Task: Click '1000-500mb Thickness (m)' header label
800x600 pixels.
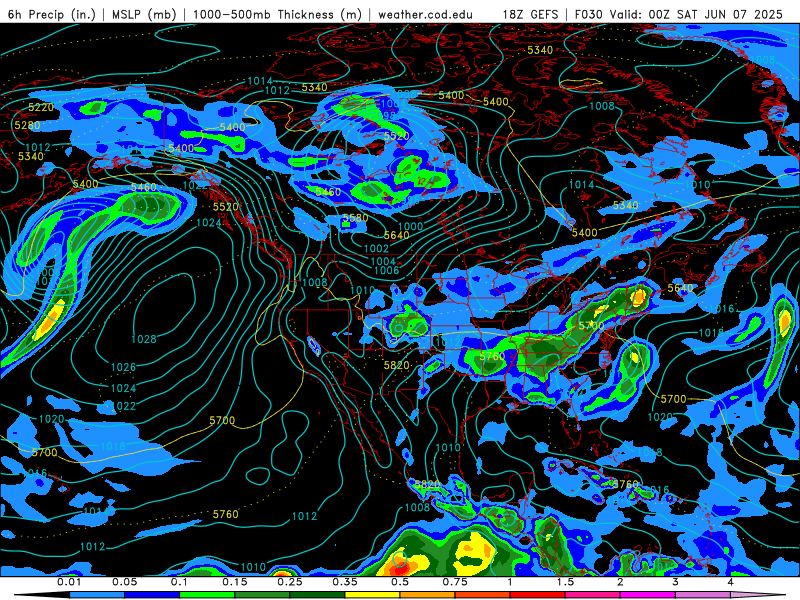Action: coord(278,14)
